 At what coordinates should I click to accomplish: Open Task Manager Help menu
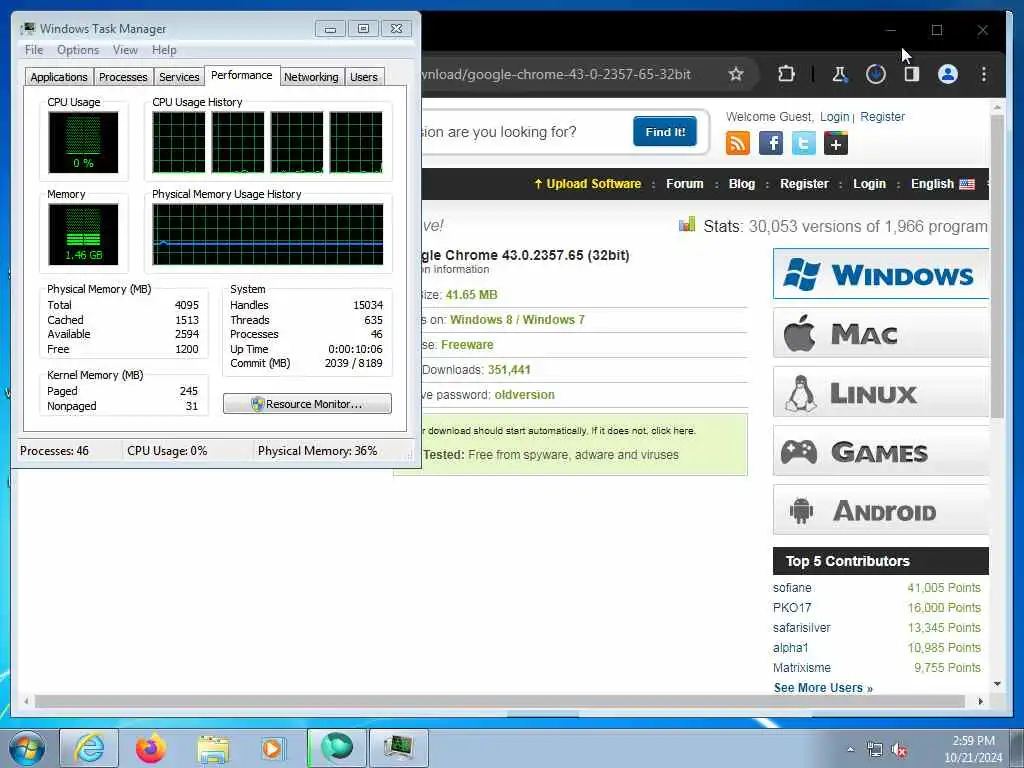point(164,50)
